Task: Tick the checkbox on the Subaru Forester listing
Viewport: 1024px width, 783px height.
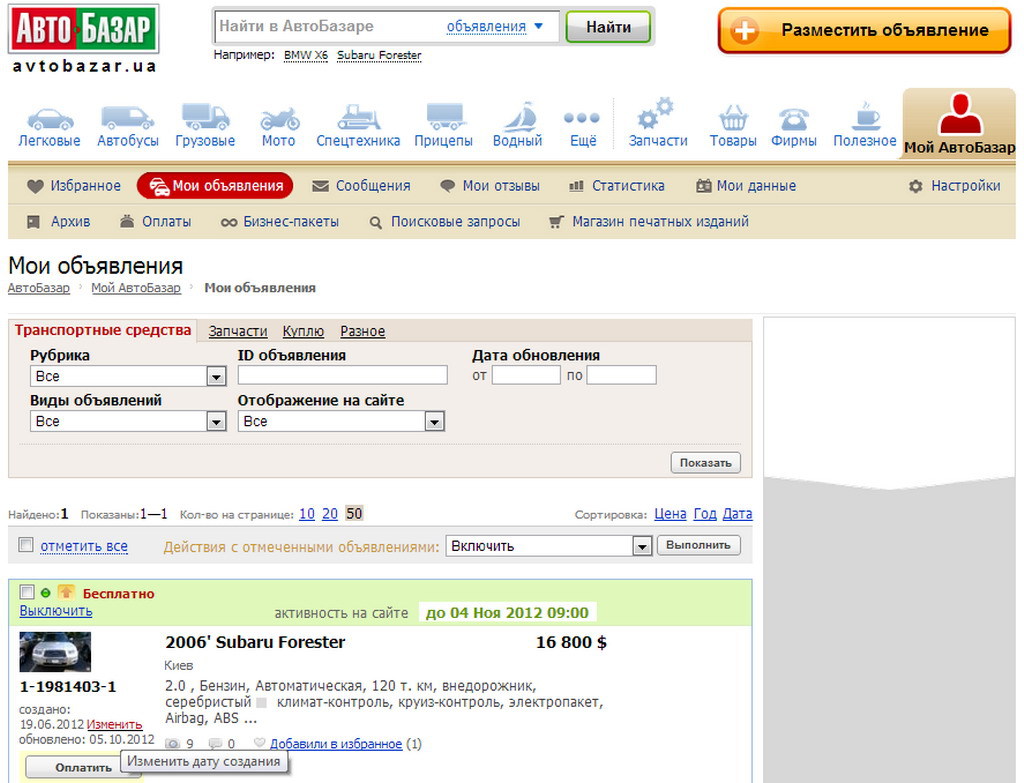Action: (x=27, y=592)
